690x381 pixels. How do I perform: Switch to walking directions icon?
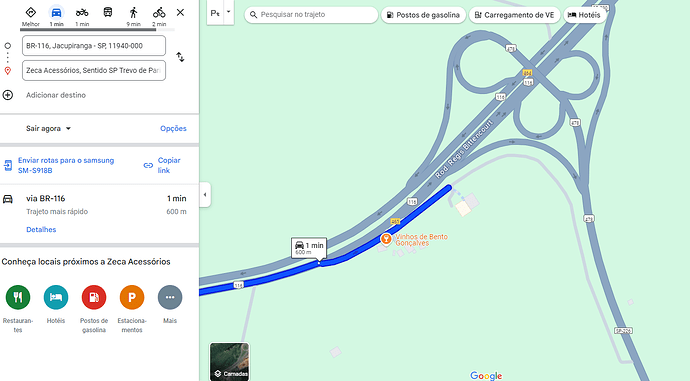pos(133,13)
